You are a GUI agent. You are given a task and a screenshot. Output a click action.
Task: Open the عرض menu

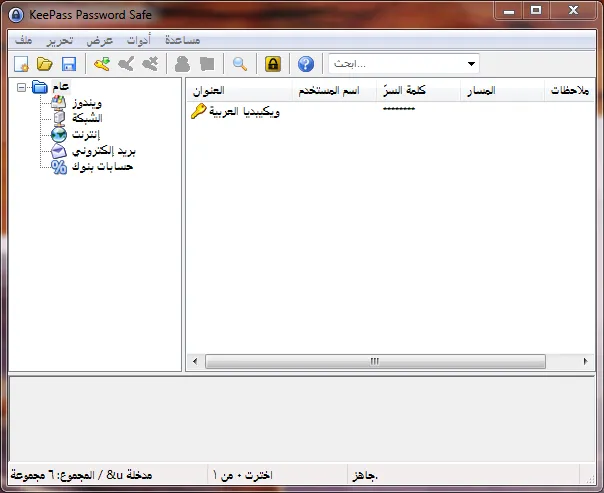coord(100,40)
